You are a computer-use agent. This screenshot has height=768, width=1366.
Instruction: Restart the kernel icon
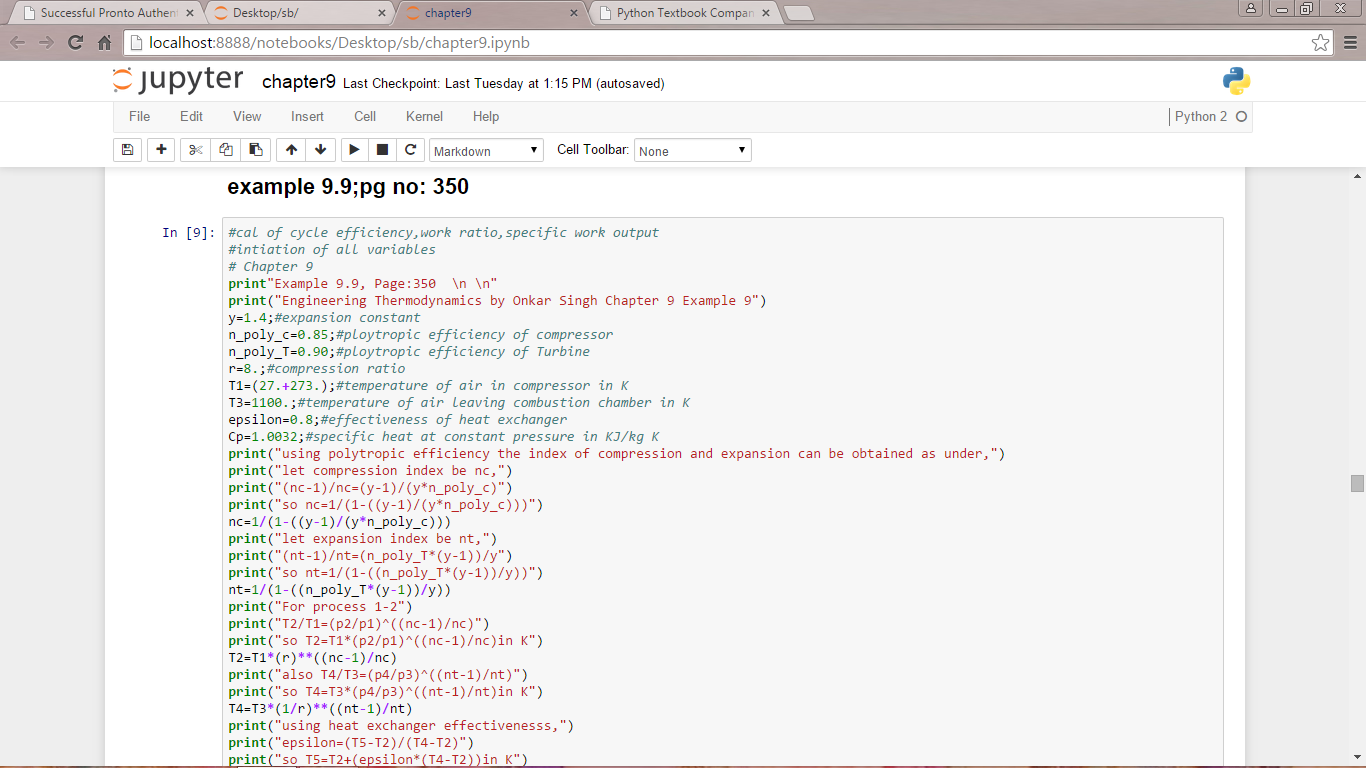point(410,150)
